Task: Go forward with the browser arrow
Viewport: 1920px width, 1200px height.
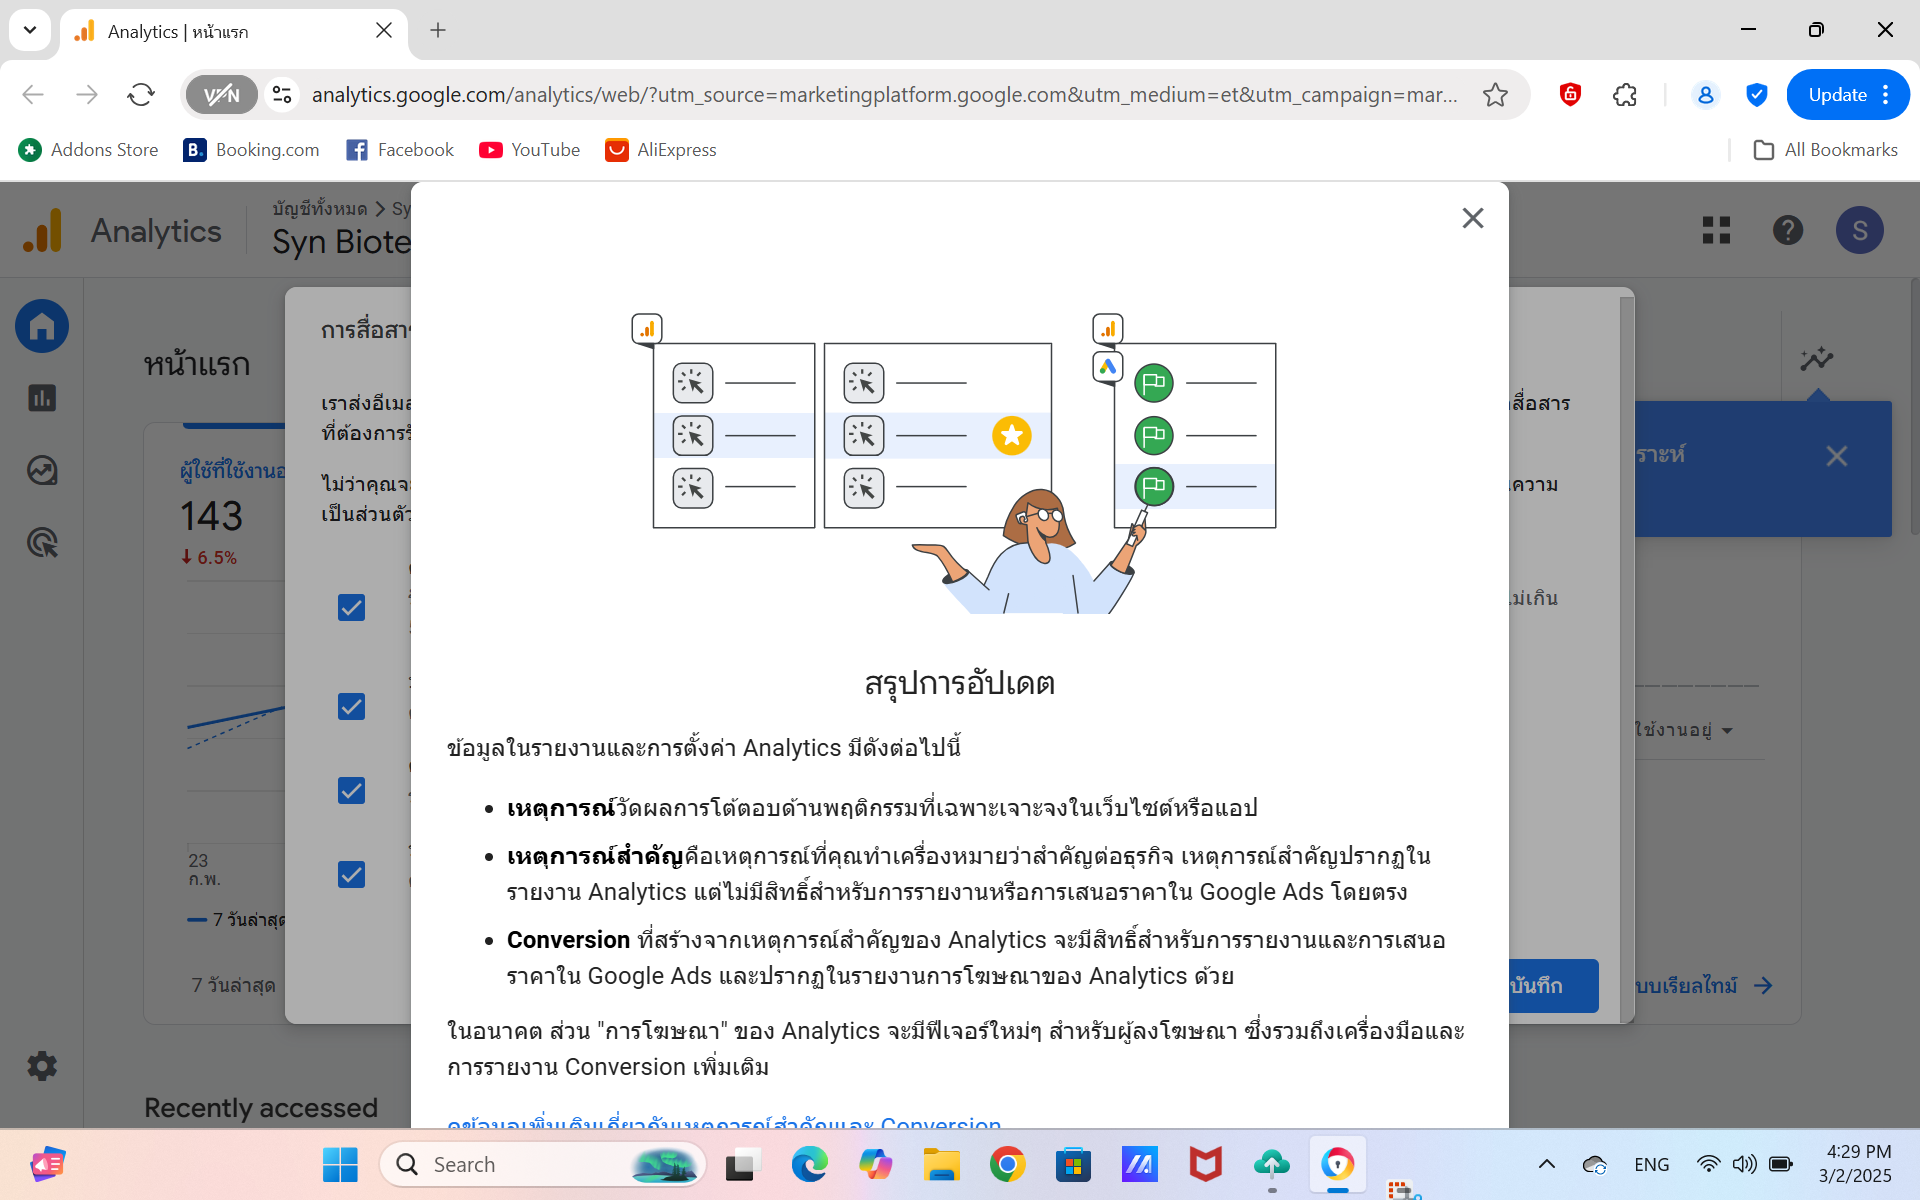Action: (87, 95)
